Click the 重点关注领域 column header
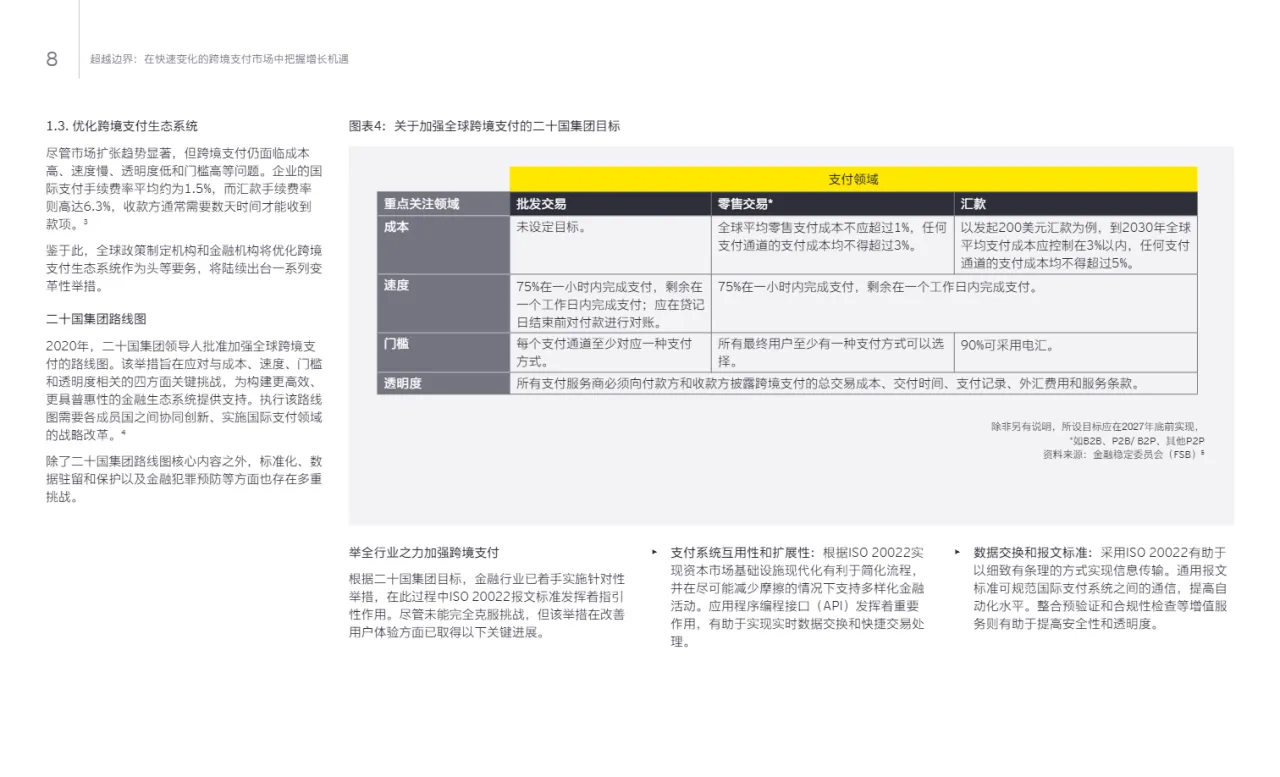 [443, 203]
